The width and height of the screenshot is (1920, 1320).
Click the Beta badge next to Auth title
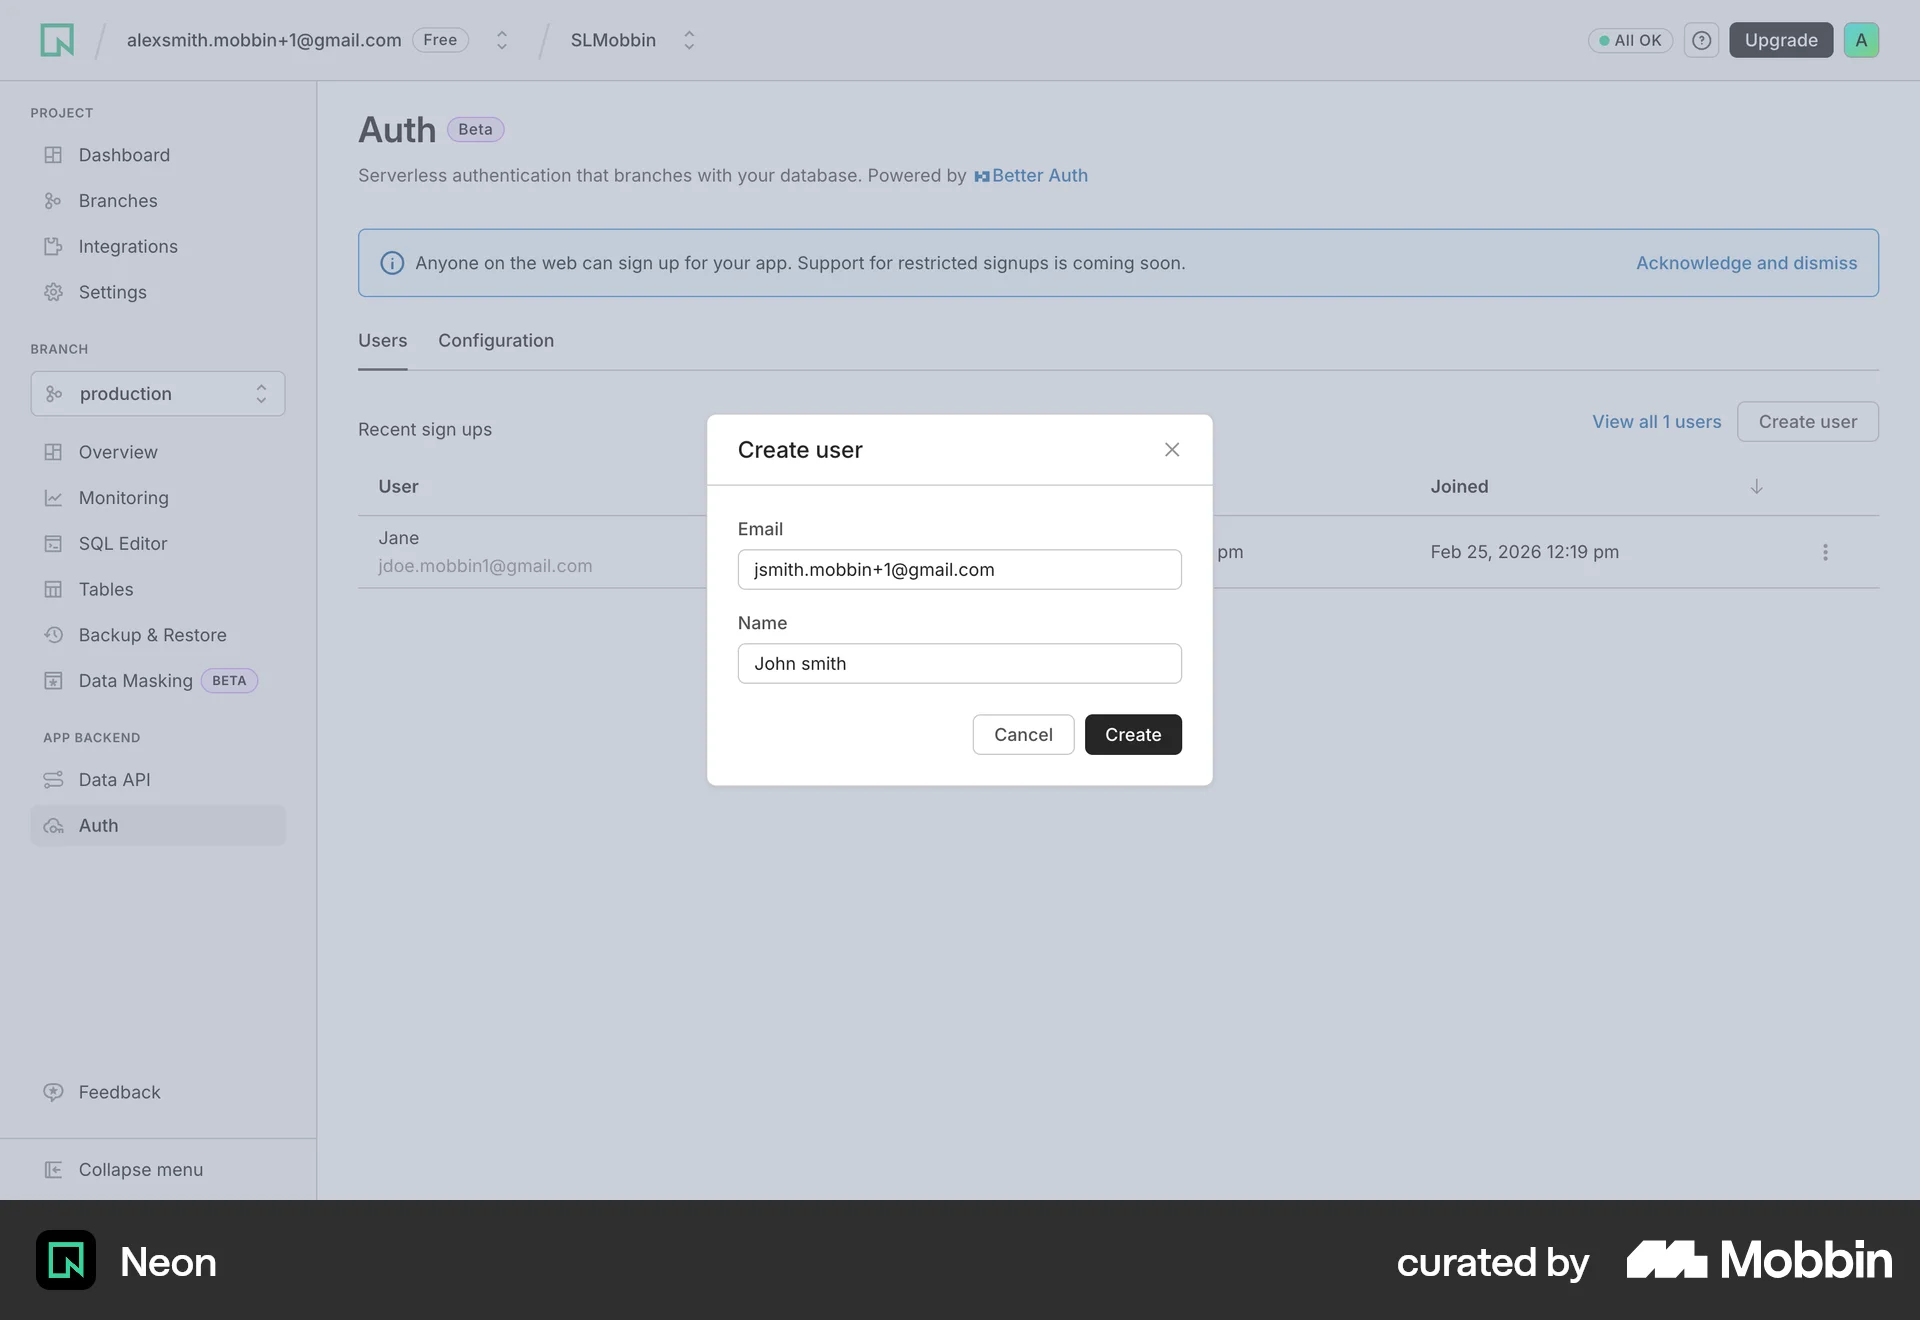tap(475, 130)
